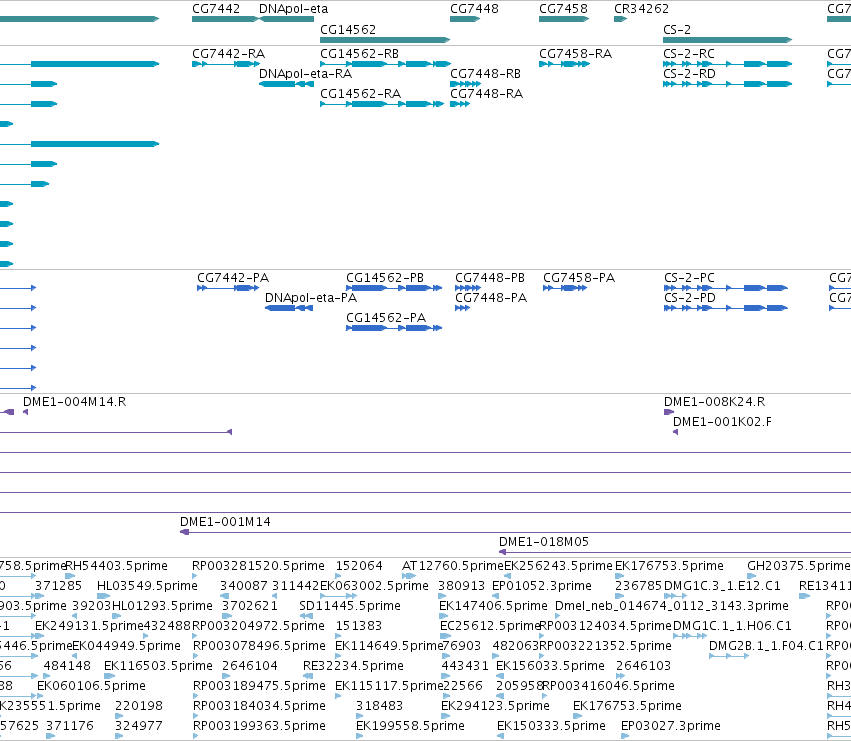Select the CG7458 gene label
This screenshot has width=851, height=741.
pos(563,9)
